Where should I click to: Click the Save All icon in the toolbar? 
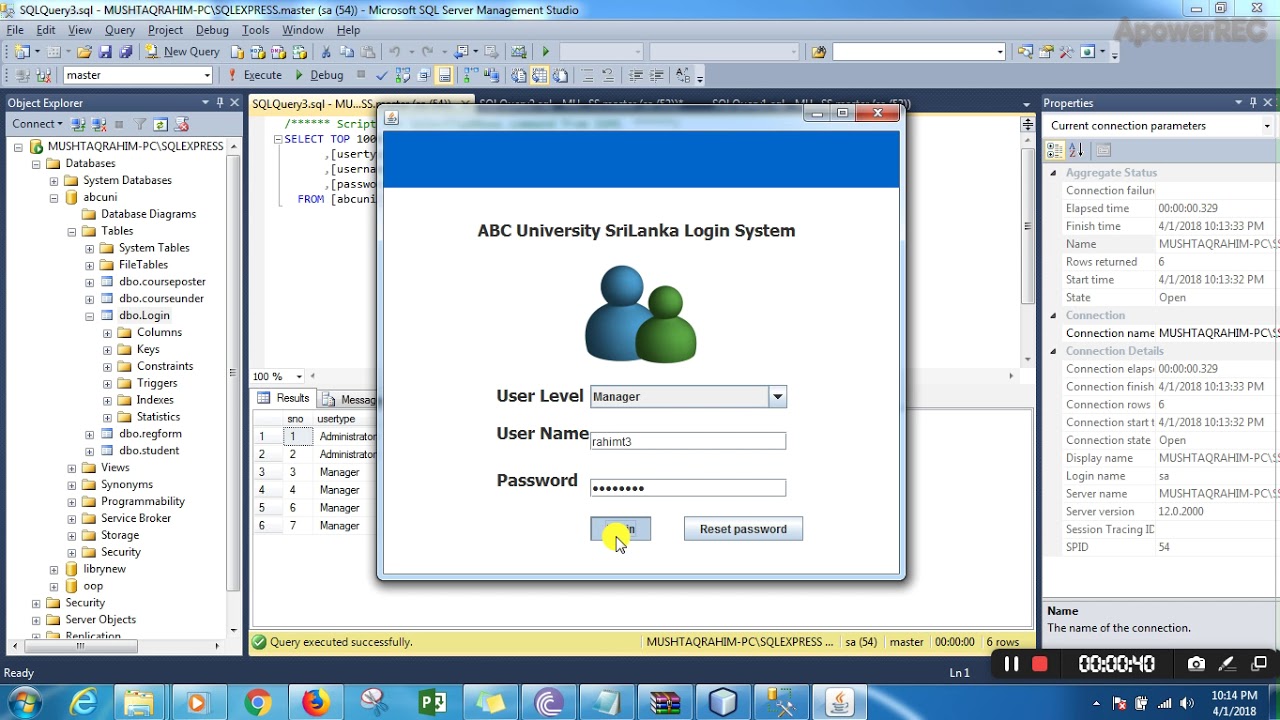124,52
